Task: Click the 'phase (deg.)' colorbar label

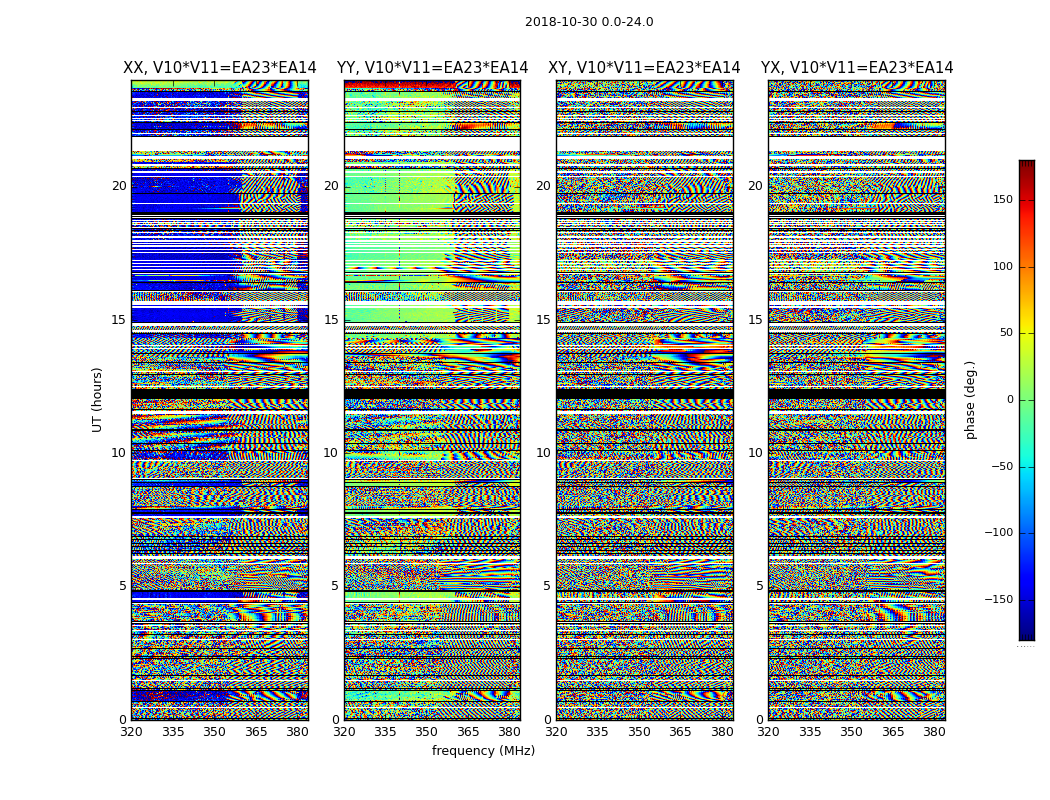Action: coord(970,400)
